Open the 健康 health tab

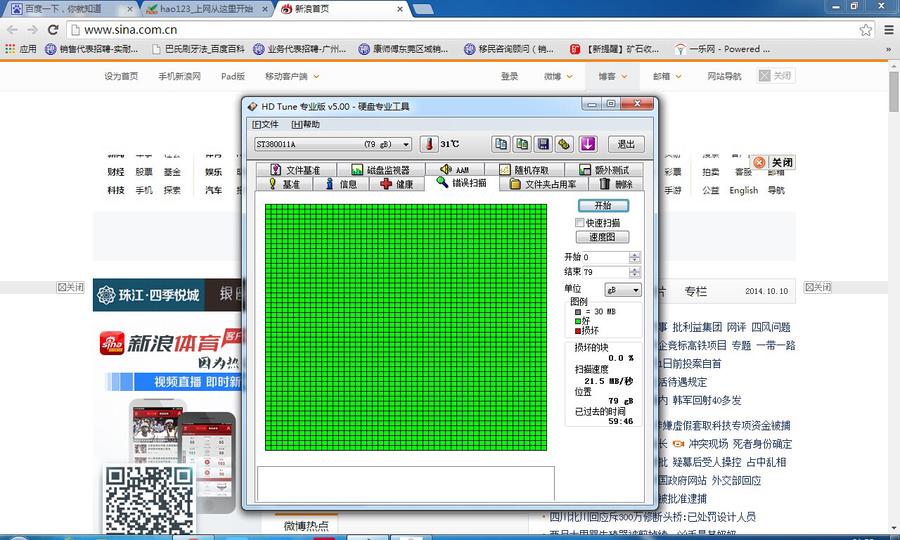(x=397, y=184)
